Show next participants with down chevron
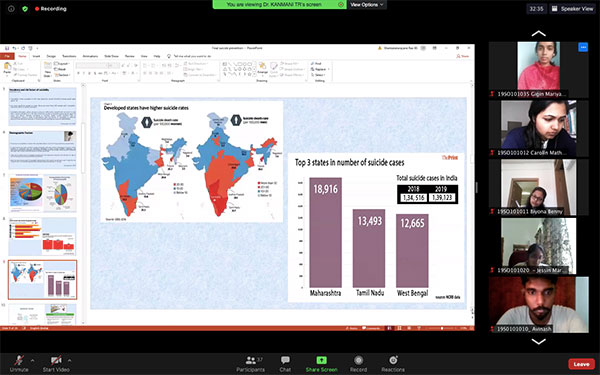 click(538, 342)
